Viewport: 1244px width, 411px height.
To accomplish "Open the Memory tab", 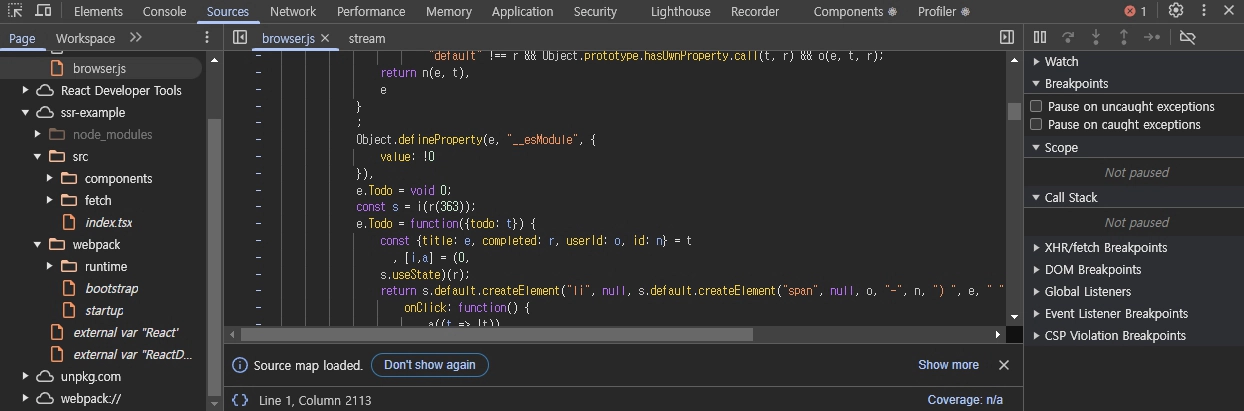I will [448, 11].
